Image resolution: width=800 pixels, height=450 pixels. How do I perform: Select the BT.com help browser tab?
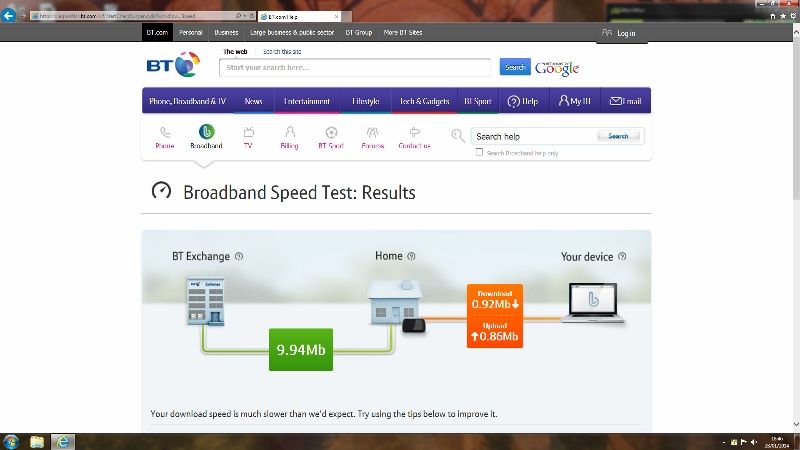click(299, 17)
